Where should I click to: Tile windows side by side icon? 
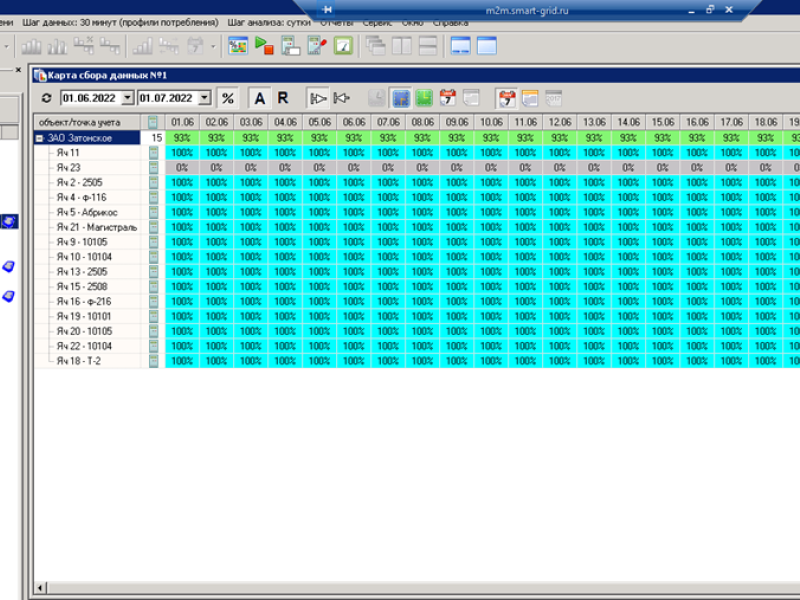click(402, 46)
